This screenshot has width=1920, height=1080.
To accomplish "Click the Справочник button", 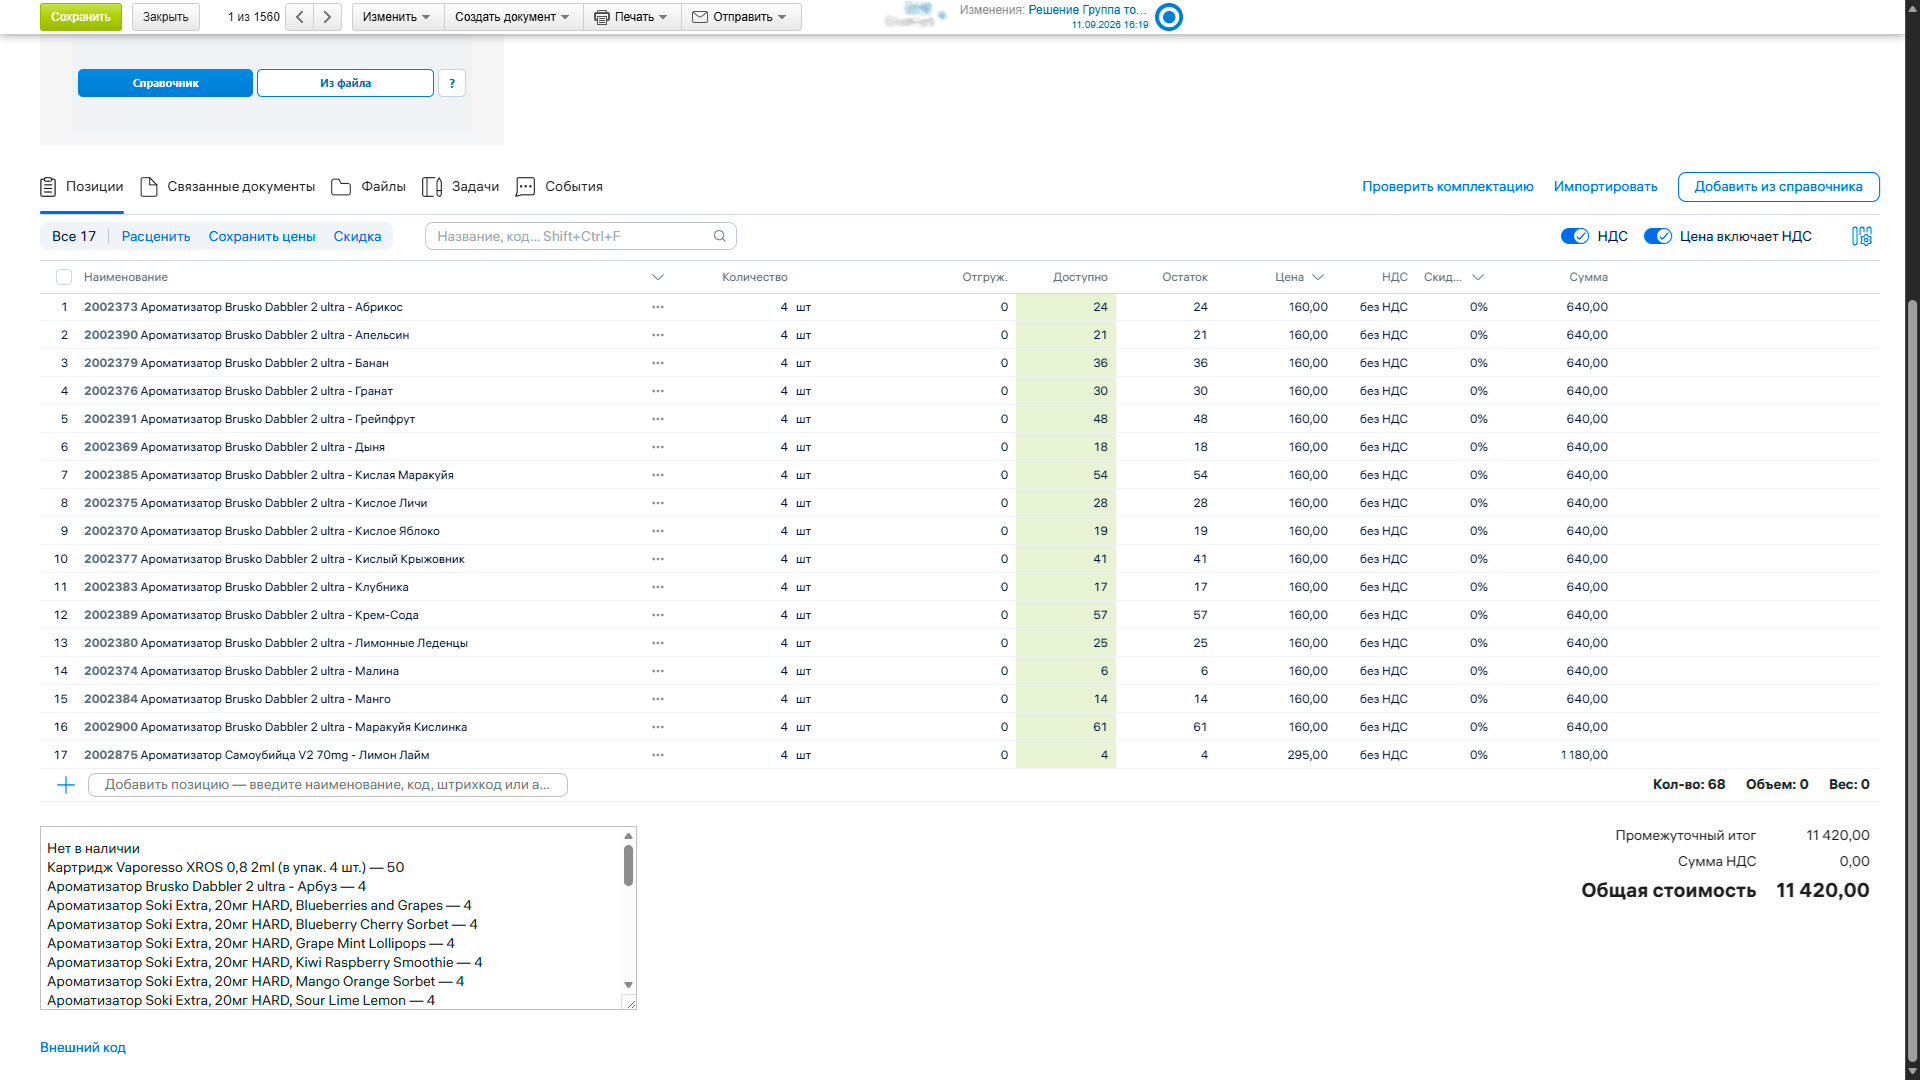I will coord(165,83).
